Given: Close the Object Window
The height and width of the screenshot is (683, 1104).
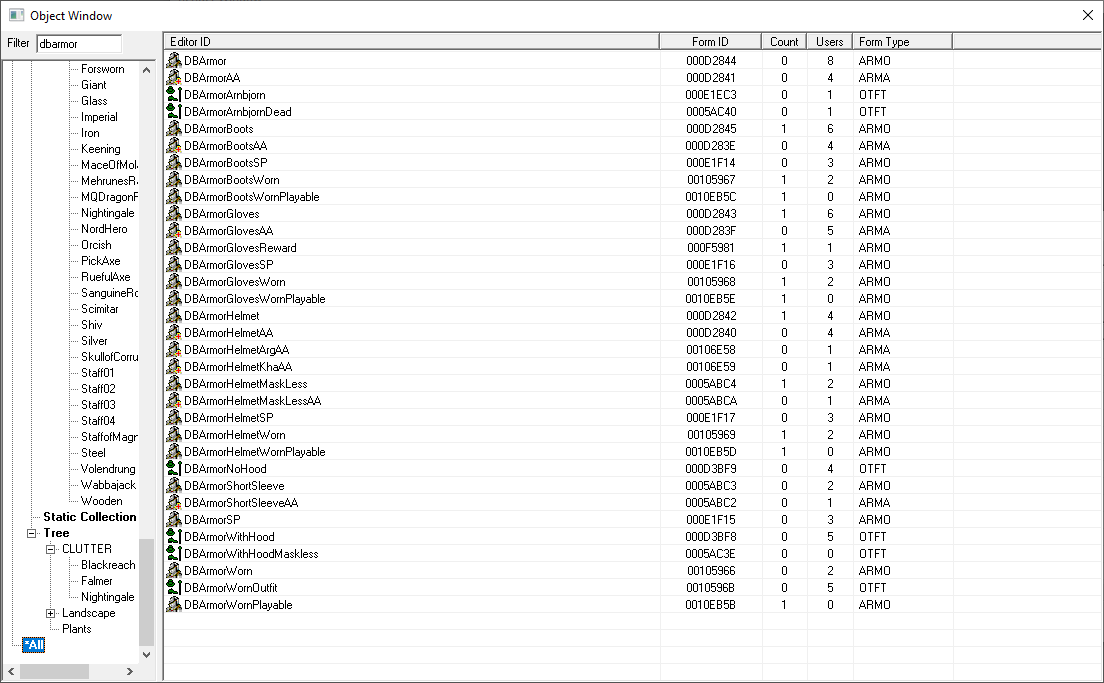Looking at the screenshot, I should 1088,15.
